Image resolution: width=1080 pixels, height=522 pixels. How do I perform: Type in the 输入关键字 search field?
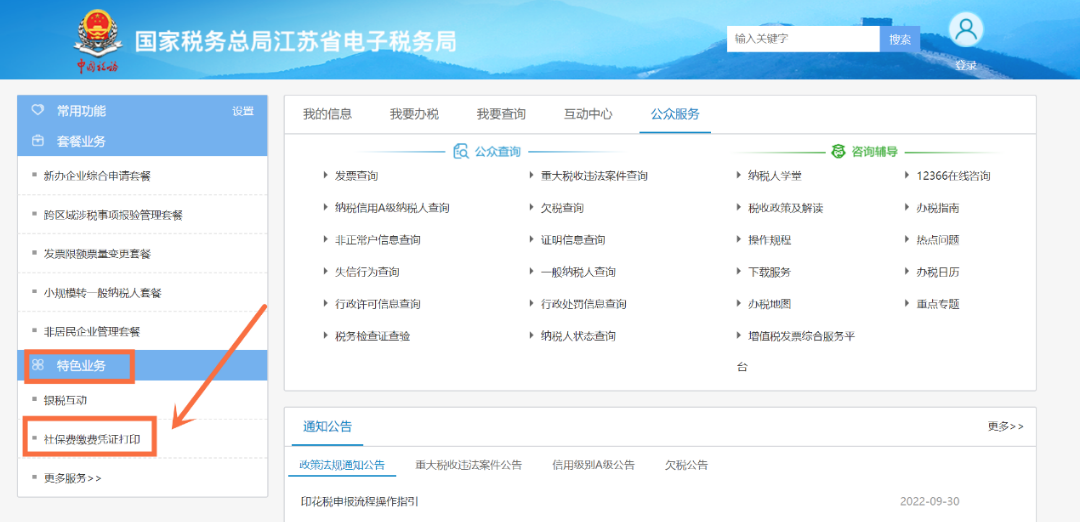(803, 39)
